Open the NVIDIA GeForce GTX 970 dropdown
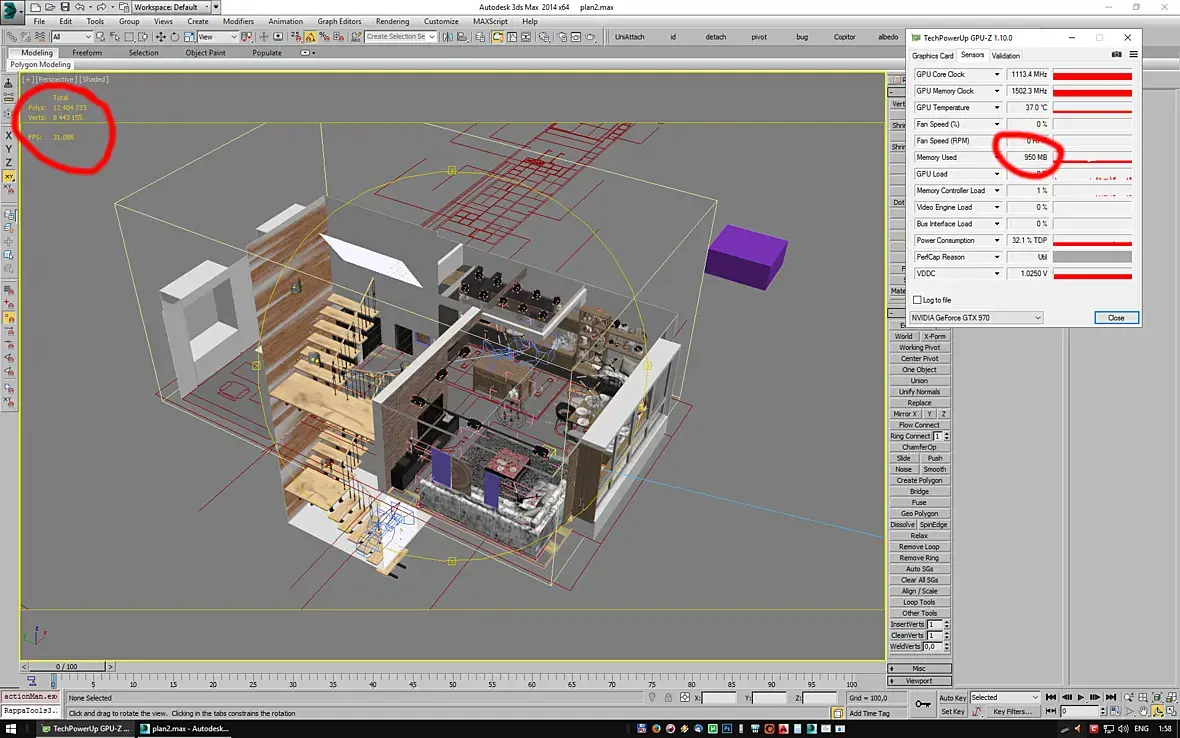The width and height of the screenshot is (1180, 738). [x=976, y=318]
